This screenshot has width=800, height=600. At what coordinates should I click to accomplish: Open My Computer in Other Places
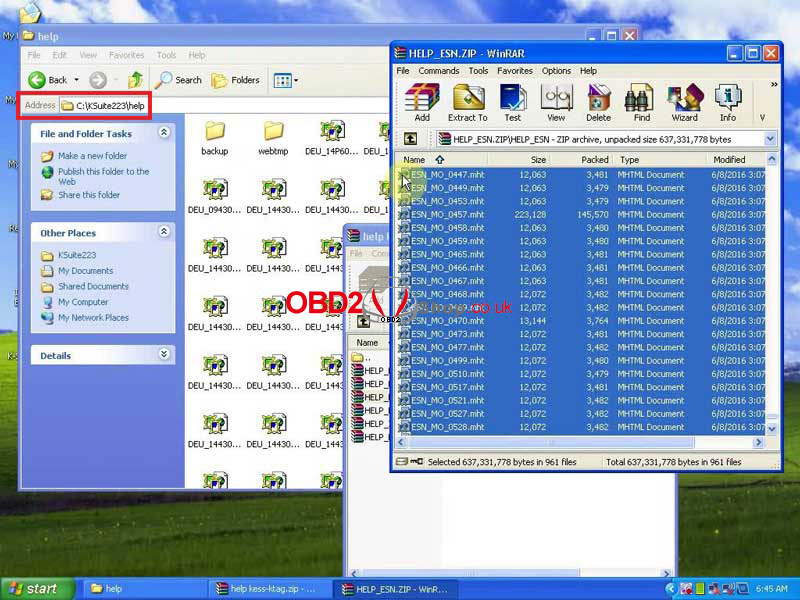coord(83,302)
